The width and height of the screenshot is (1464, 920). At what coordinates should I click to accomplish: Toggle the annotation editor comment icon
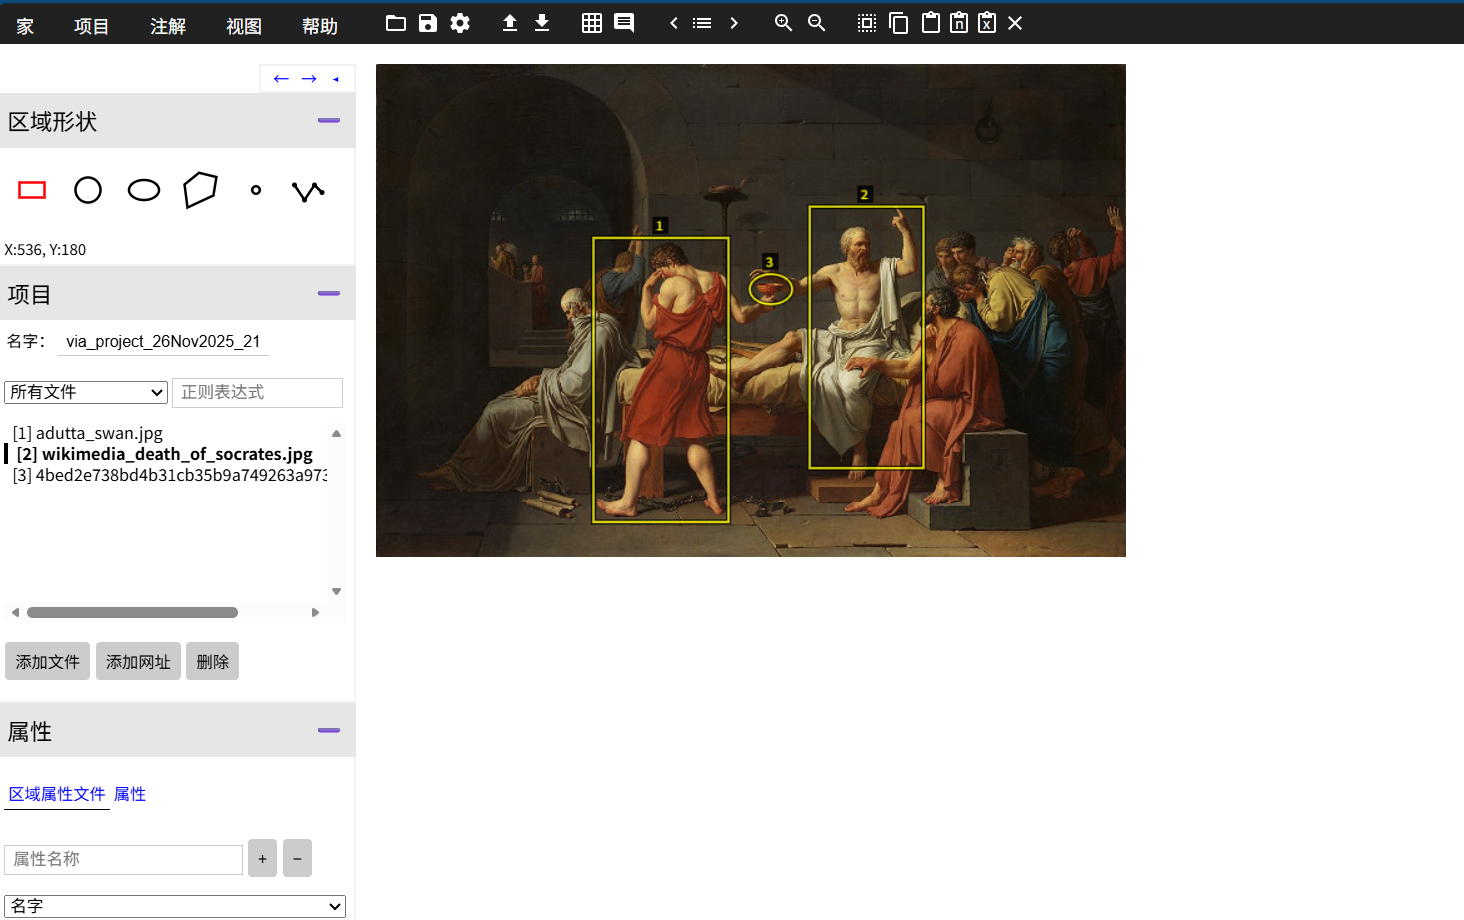(624, 23)
